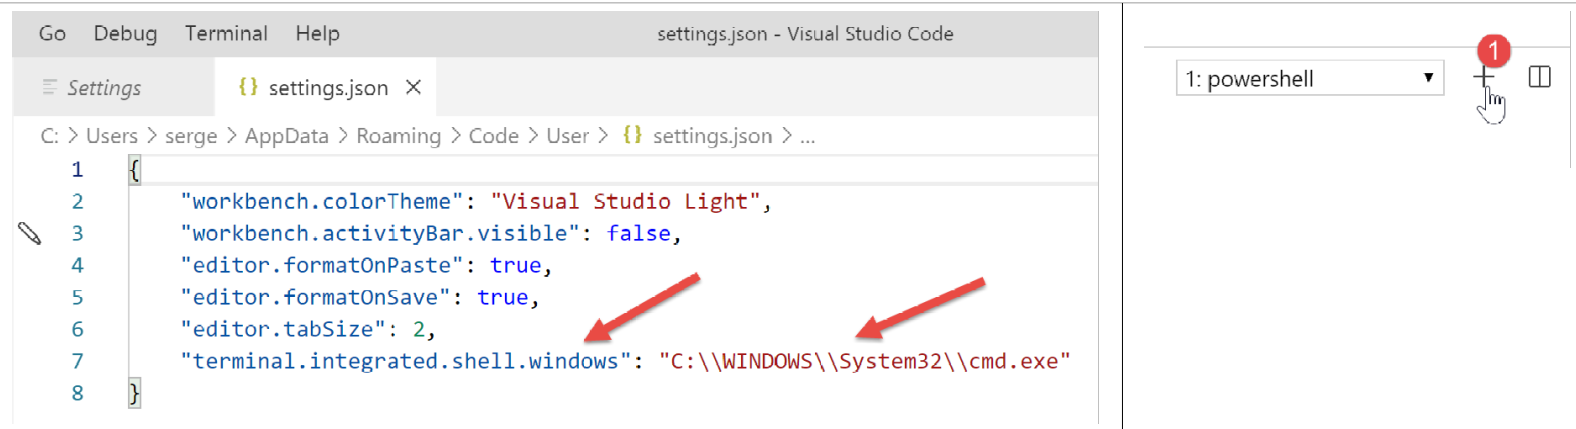This screenshot has height=429, width=1576.
Task: Click line number 7 in the gutter
Action: point(77,361)
